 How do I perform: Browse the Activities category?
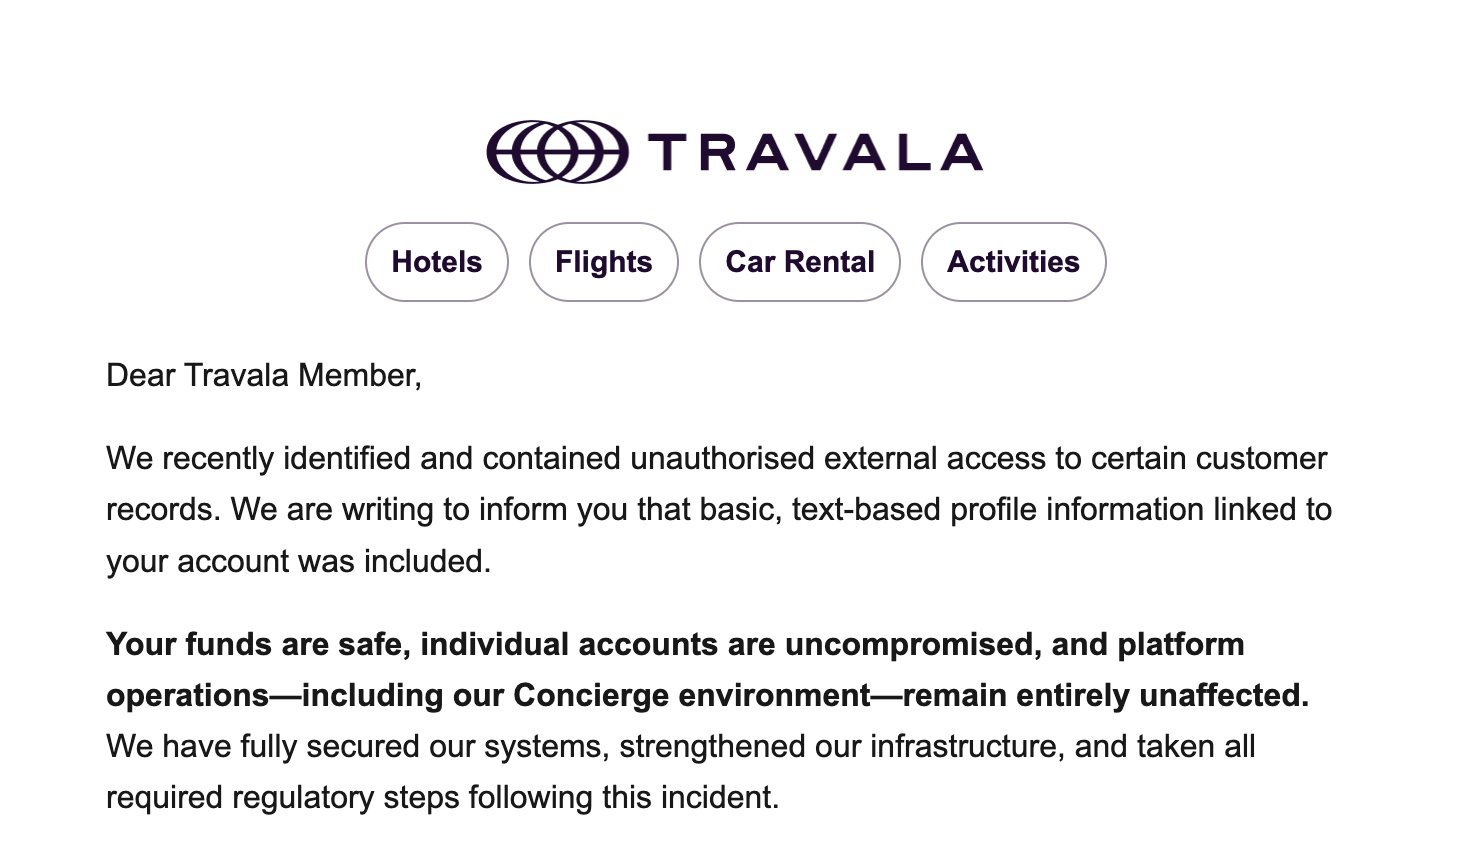[x=1013, y=262]
